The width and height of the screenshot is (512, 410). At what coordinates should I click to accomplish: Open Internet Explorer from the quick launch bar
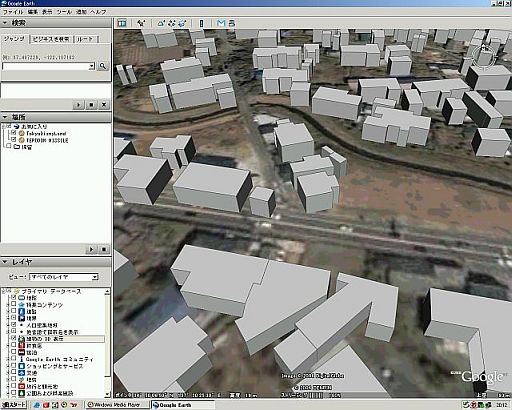(37, 405)
